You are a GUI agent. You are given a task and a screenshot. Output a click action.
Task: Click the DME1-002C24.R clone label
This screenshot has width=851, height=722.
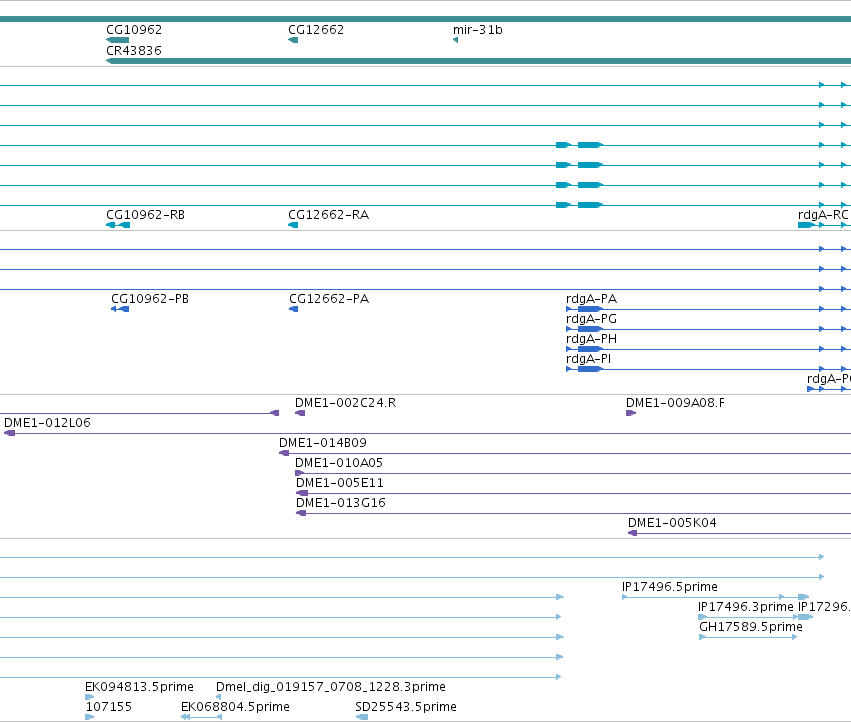click(345, 403)
